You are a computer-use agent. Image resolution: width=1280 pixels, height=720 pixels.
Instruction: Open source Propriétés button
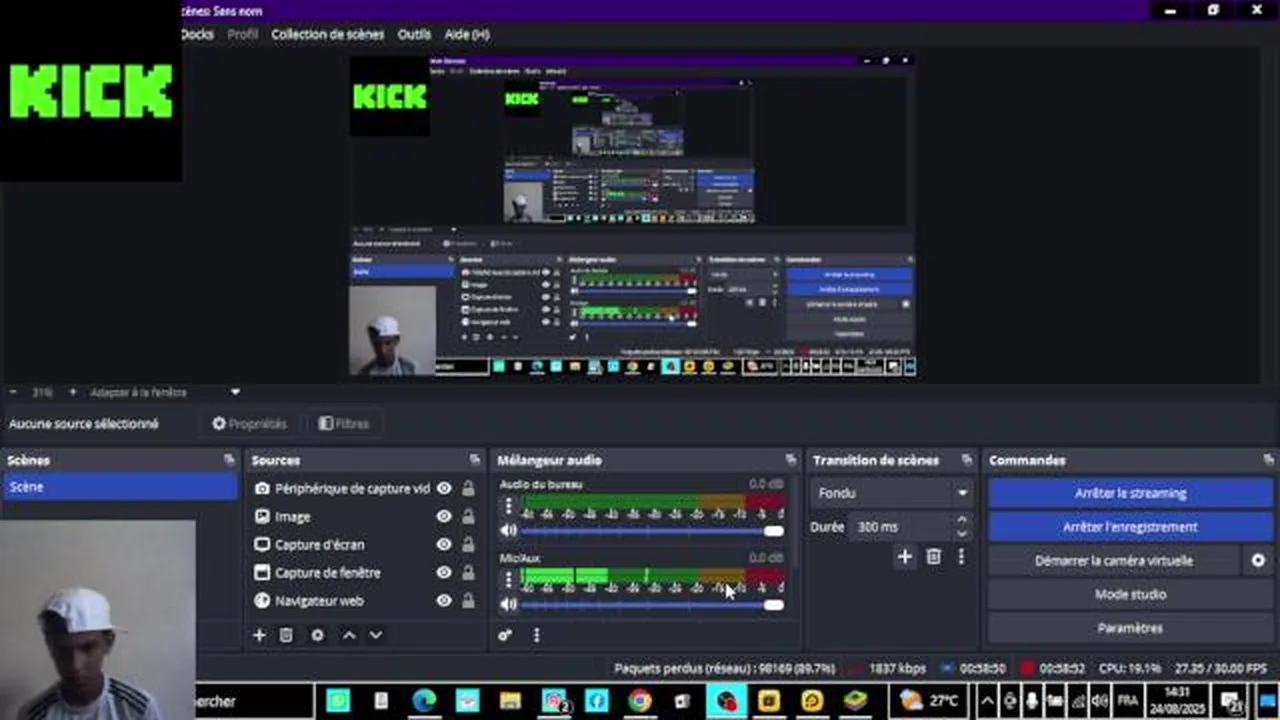(250, 424)
